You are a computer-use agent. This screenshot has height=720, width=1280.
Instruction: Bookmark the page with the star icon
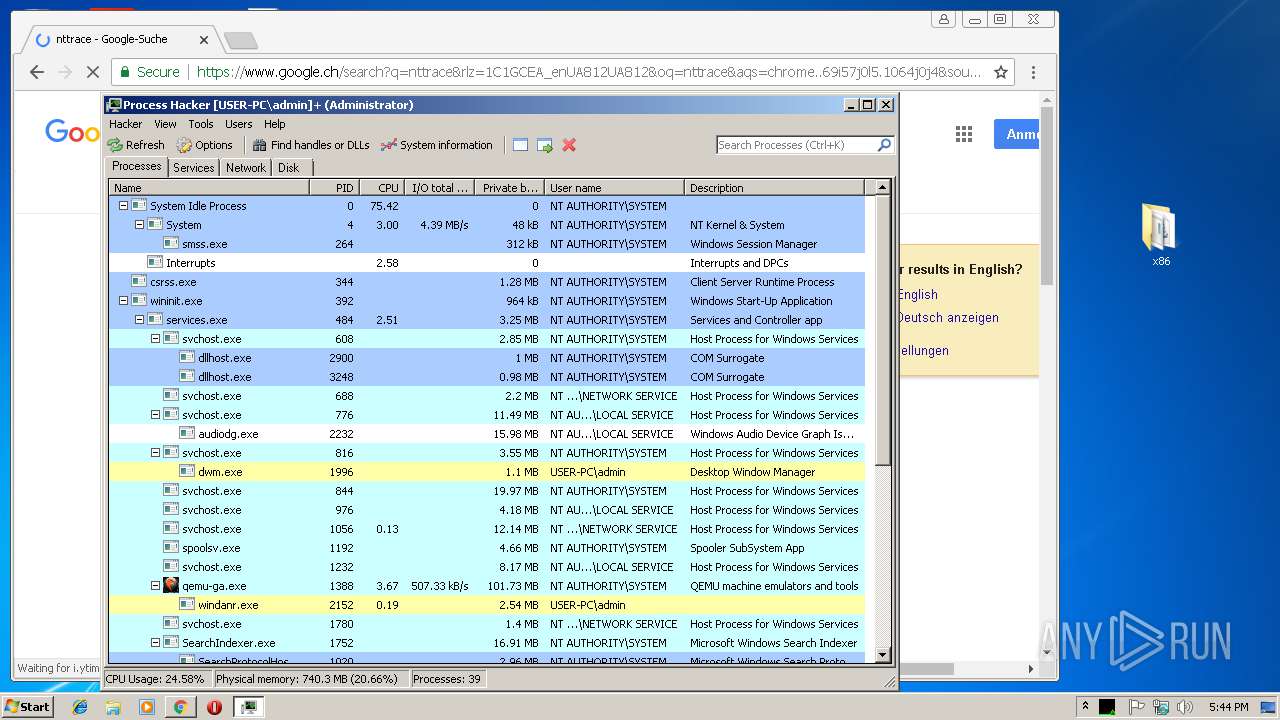pos(1001,72)
